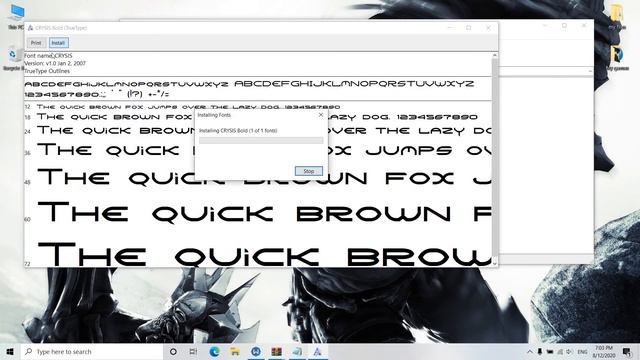Click scroll up arrow of font preview
The width and height of the screenshot is (640, 360).
coord(495,55)
